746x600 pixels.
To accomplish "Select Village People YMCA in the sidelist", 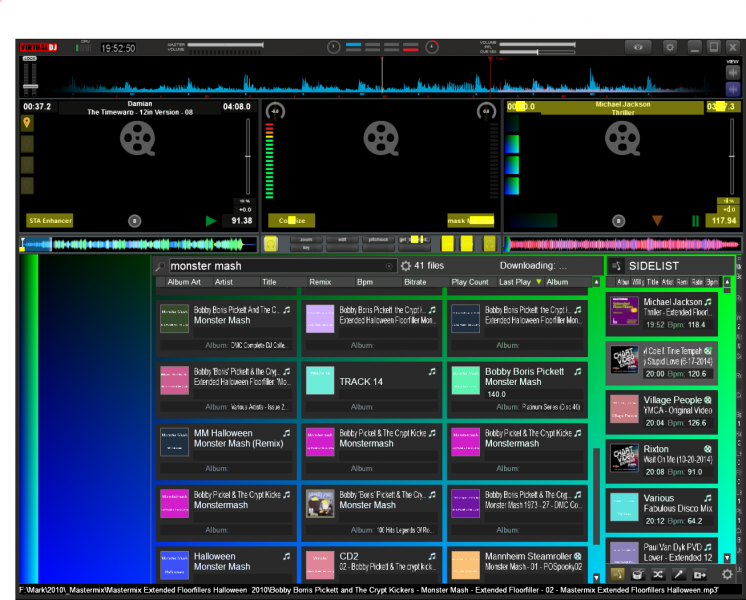I will [x=660, y=410].
